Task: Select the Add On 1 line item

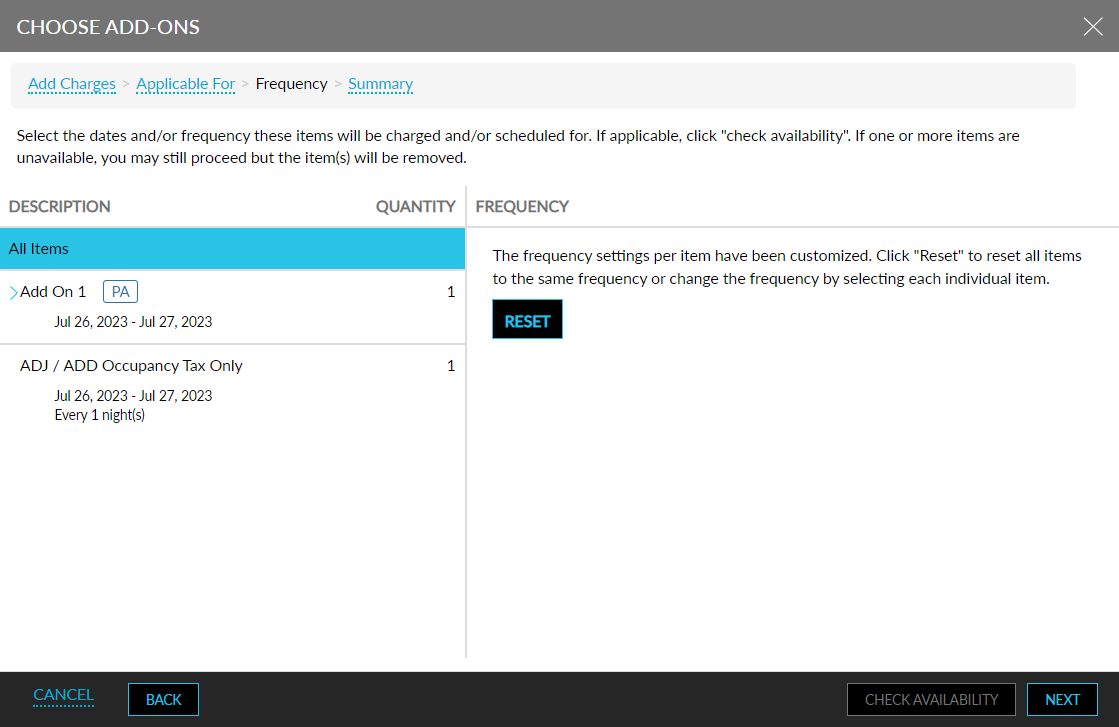Action: click(57, 291)
